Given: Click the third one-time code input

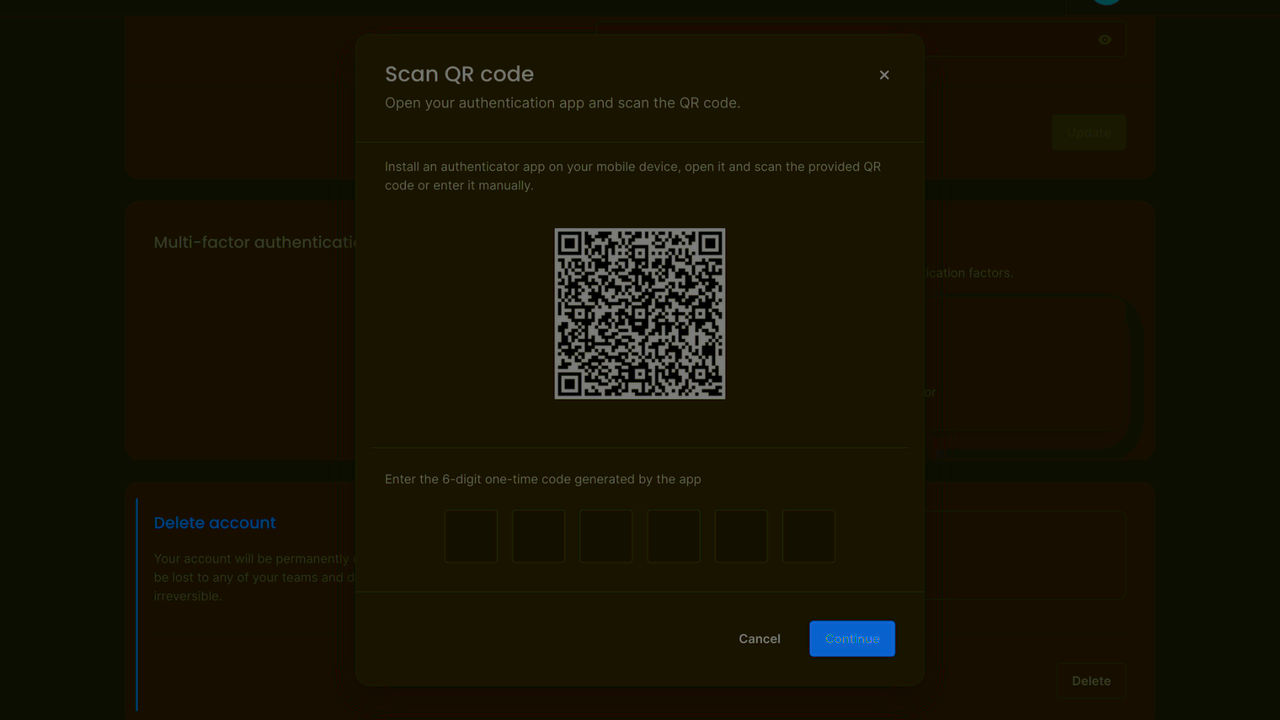Looking at the screenshot, I should tap(605, 536).
